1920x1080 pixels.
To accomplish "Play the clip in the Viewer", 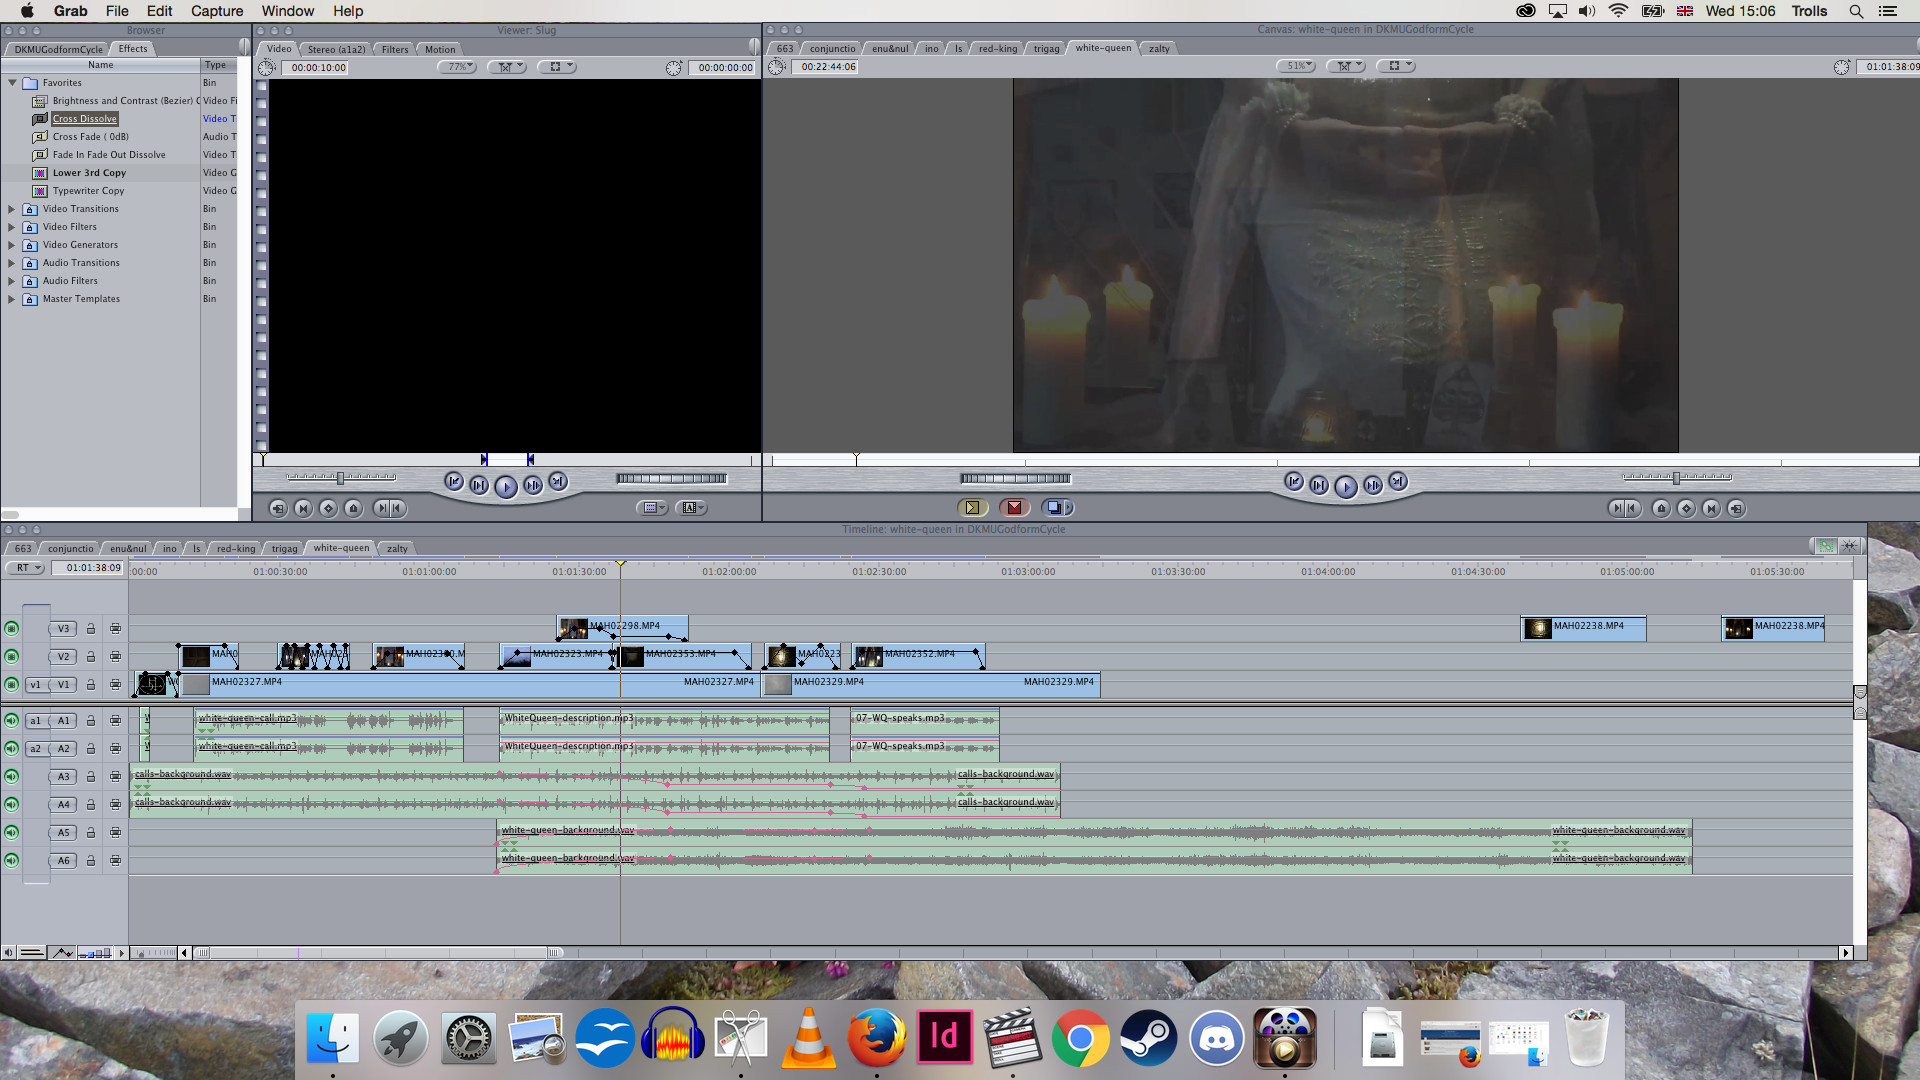I will click(506, 487).
